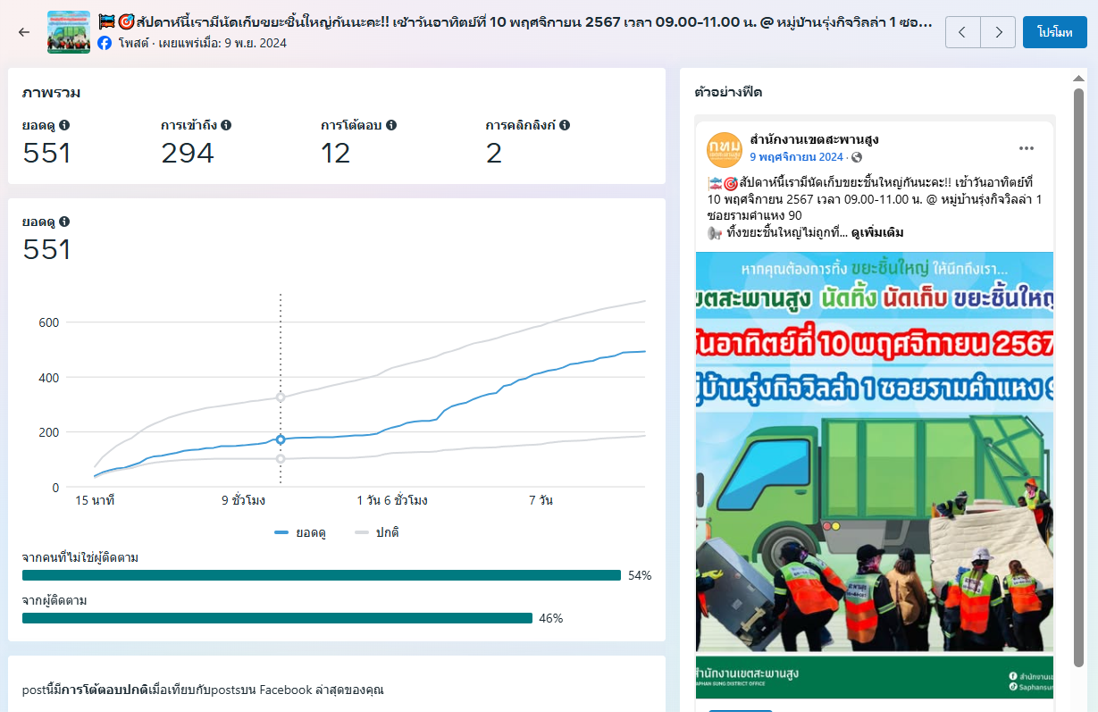Screen dimensions: 1098x712
Task: Click lower gray data point on chart
Action: coord(280,459)
